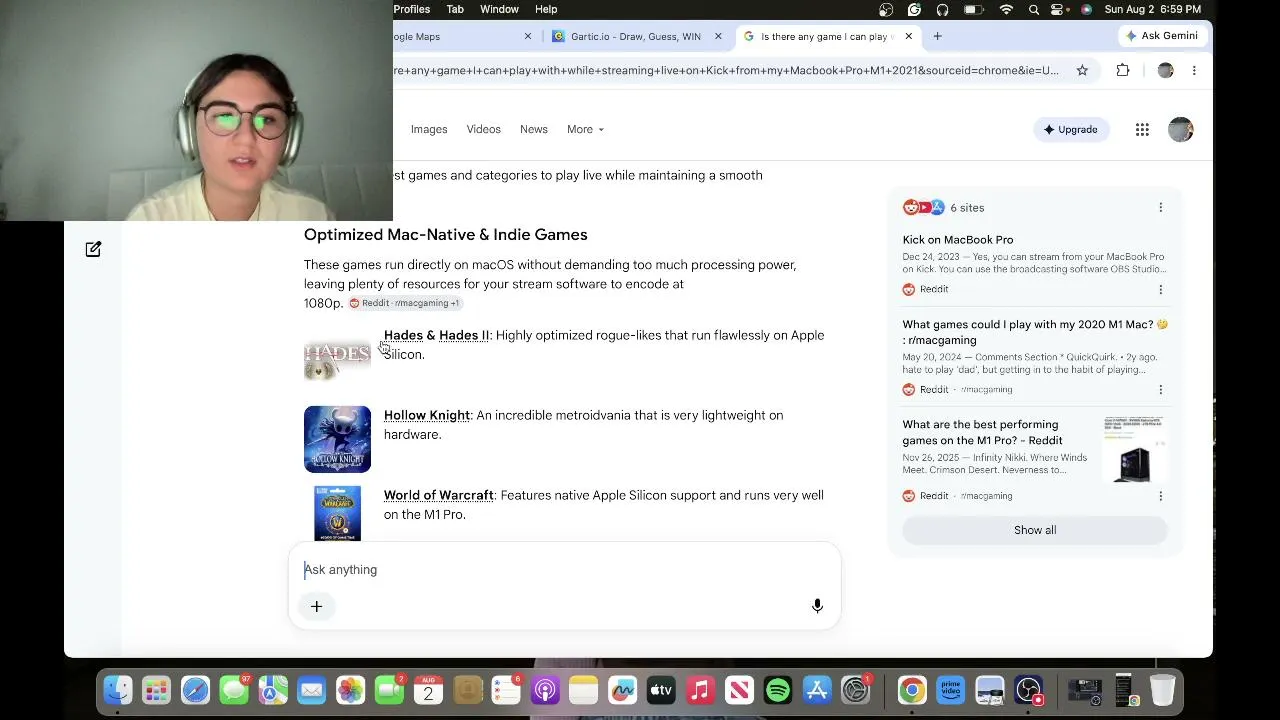Click Show all sources button

pos(1035,530)
